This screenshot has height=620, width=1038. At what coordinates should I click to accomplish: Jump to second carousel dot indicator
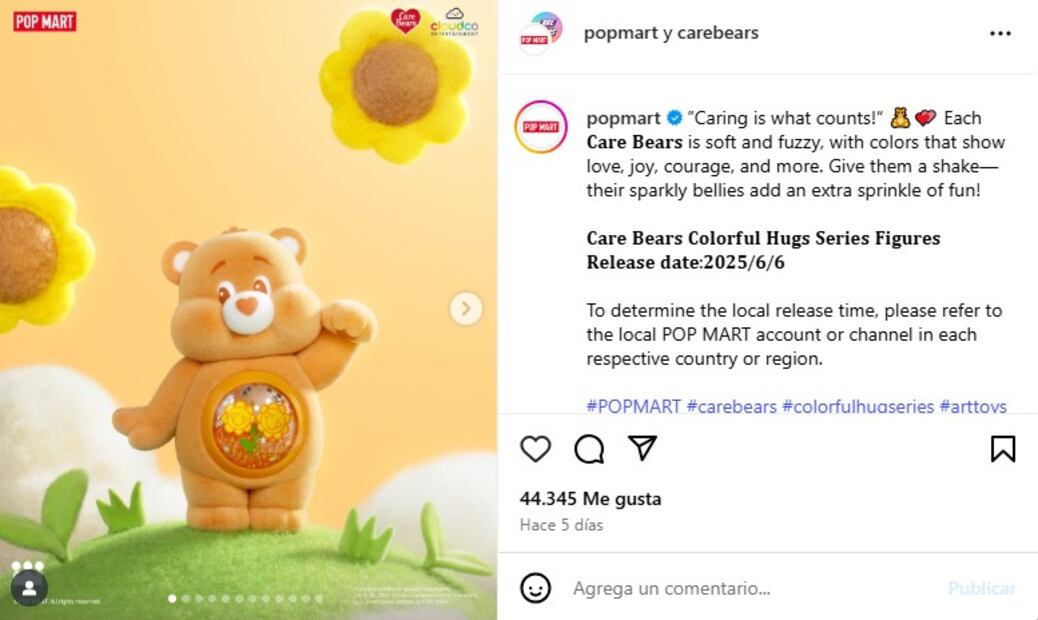click(185, 598)
